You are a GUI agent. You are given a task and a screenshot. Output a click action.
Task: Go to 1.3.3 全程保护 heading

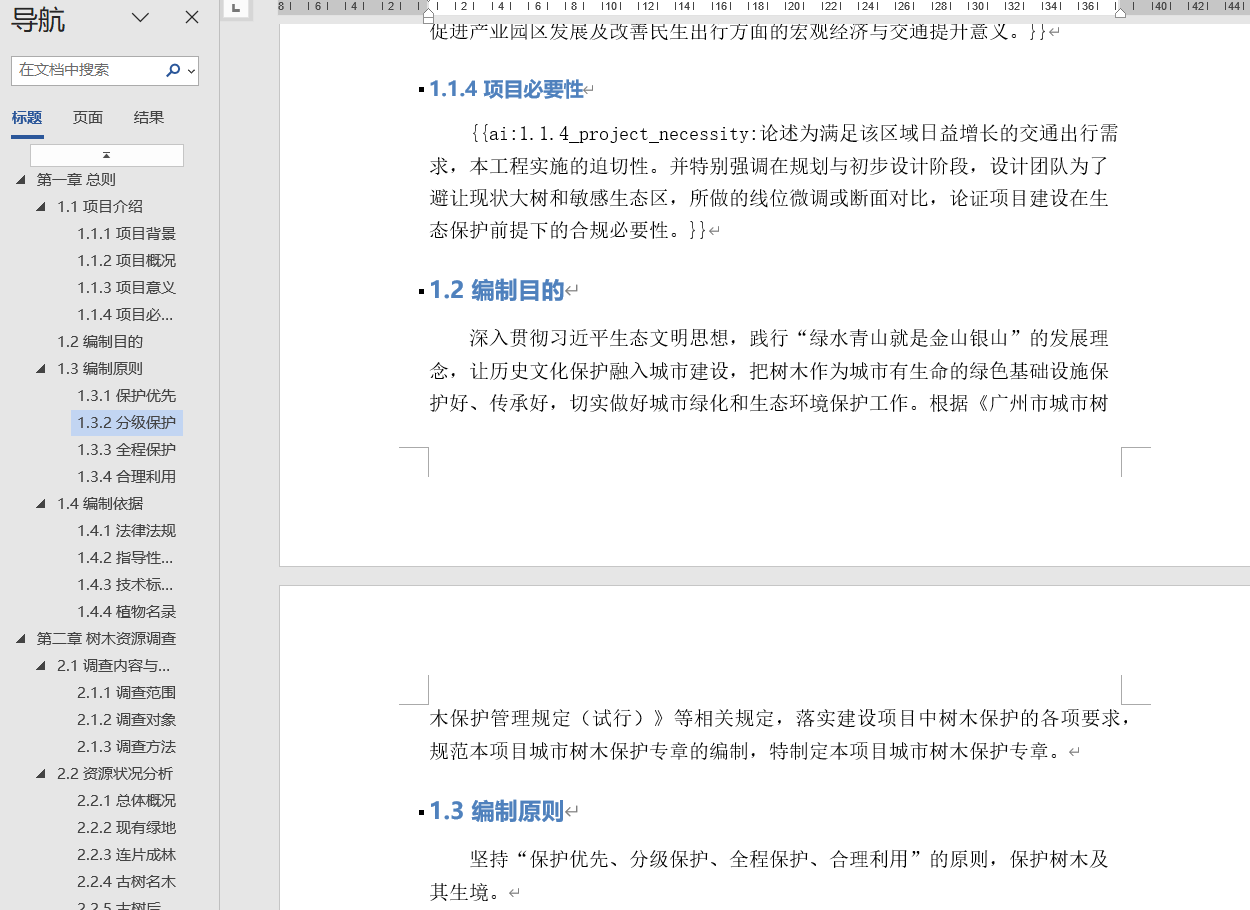127,449
